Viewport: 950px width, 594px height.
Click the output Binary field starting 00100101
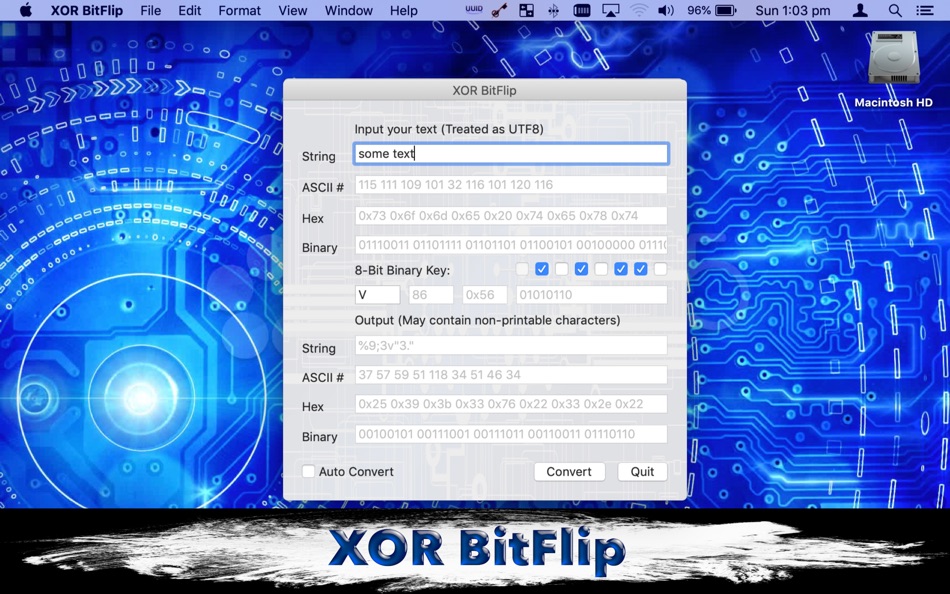(x=511, y=434)
